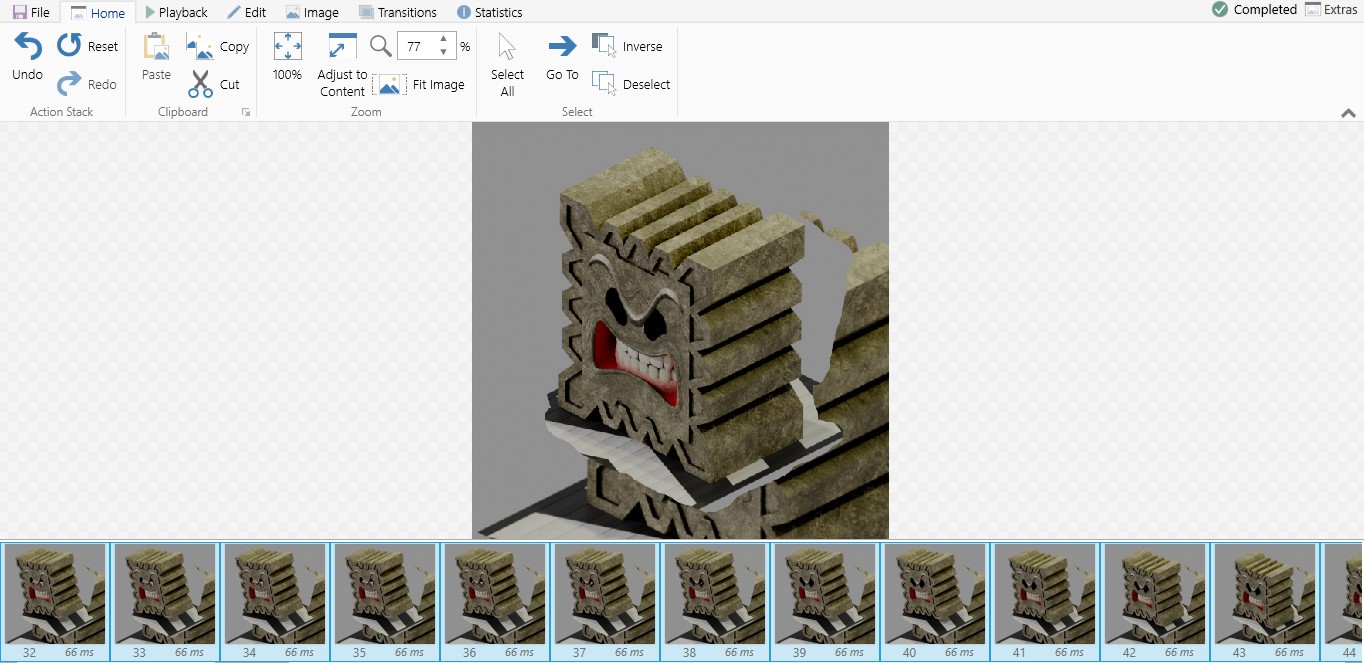Switch to the Home tab
The height and width of the screenshot is (663, 1364).
(98, 12)
